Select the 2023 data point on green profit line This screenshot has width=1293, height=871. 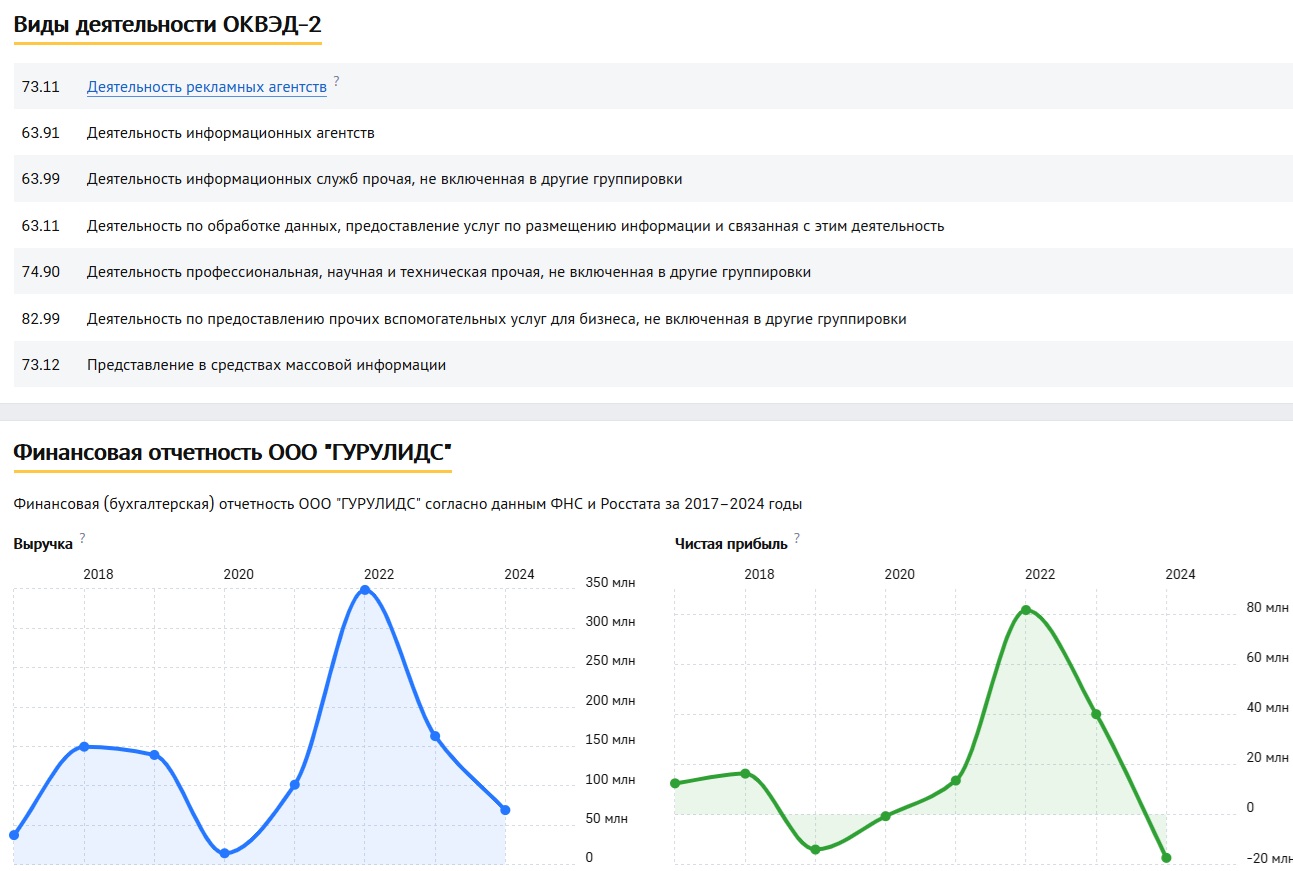coord(1096,714)
